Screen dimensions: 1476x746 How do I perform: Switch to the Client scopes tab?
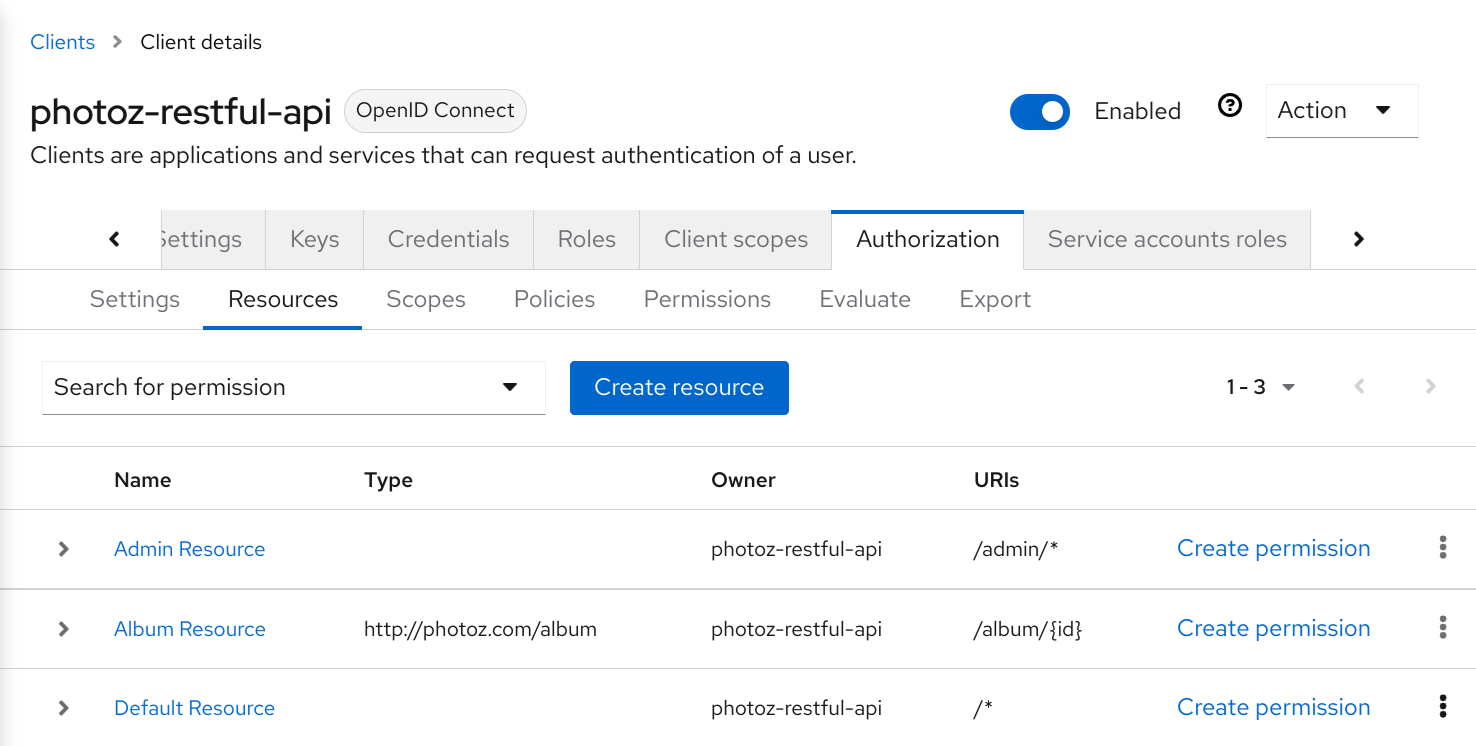[735, 240]
